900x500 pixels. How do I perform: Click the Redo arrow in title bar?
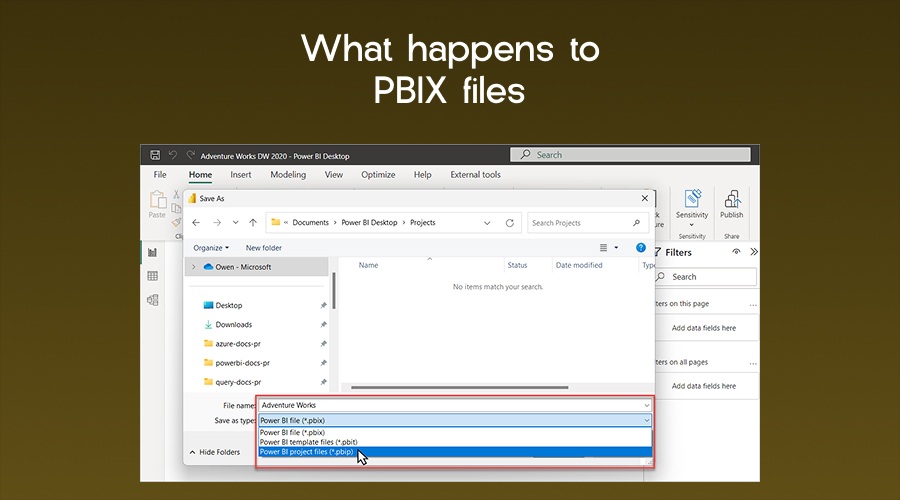191,155
